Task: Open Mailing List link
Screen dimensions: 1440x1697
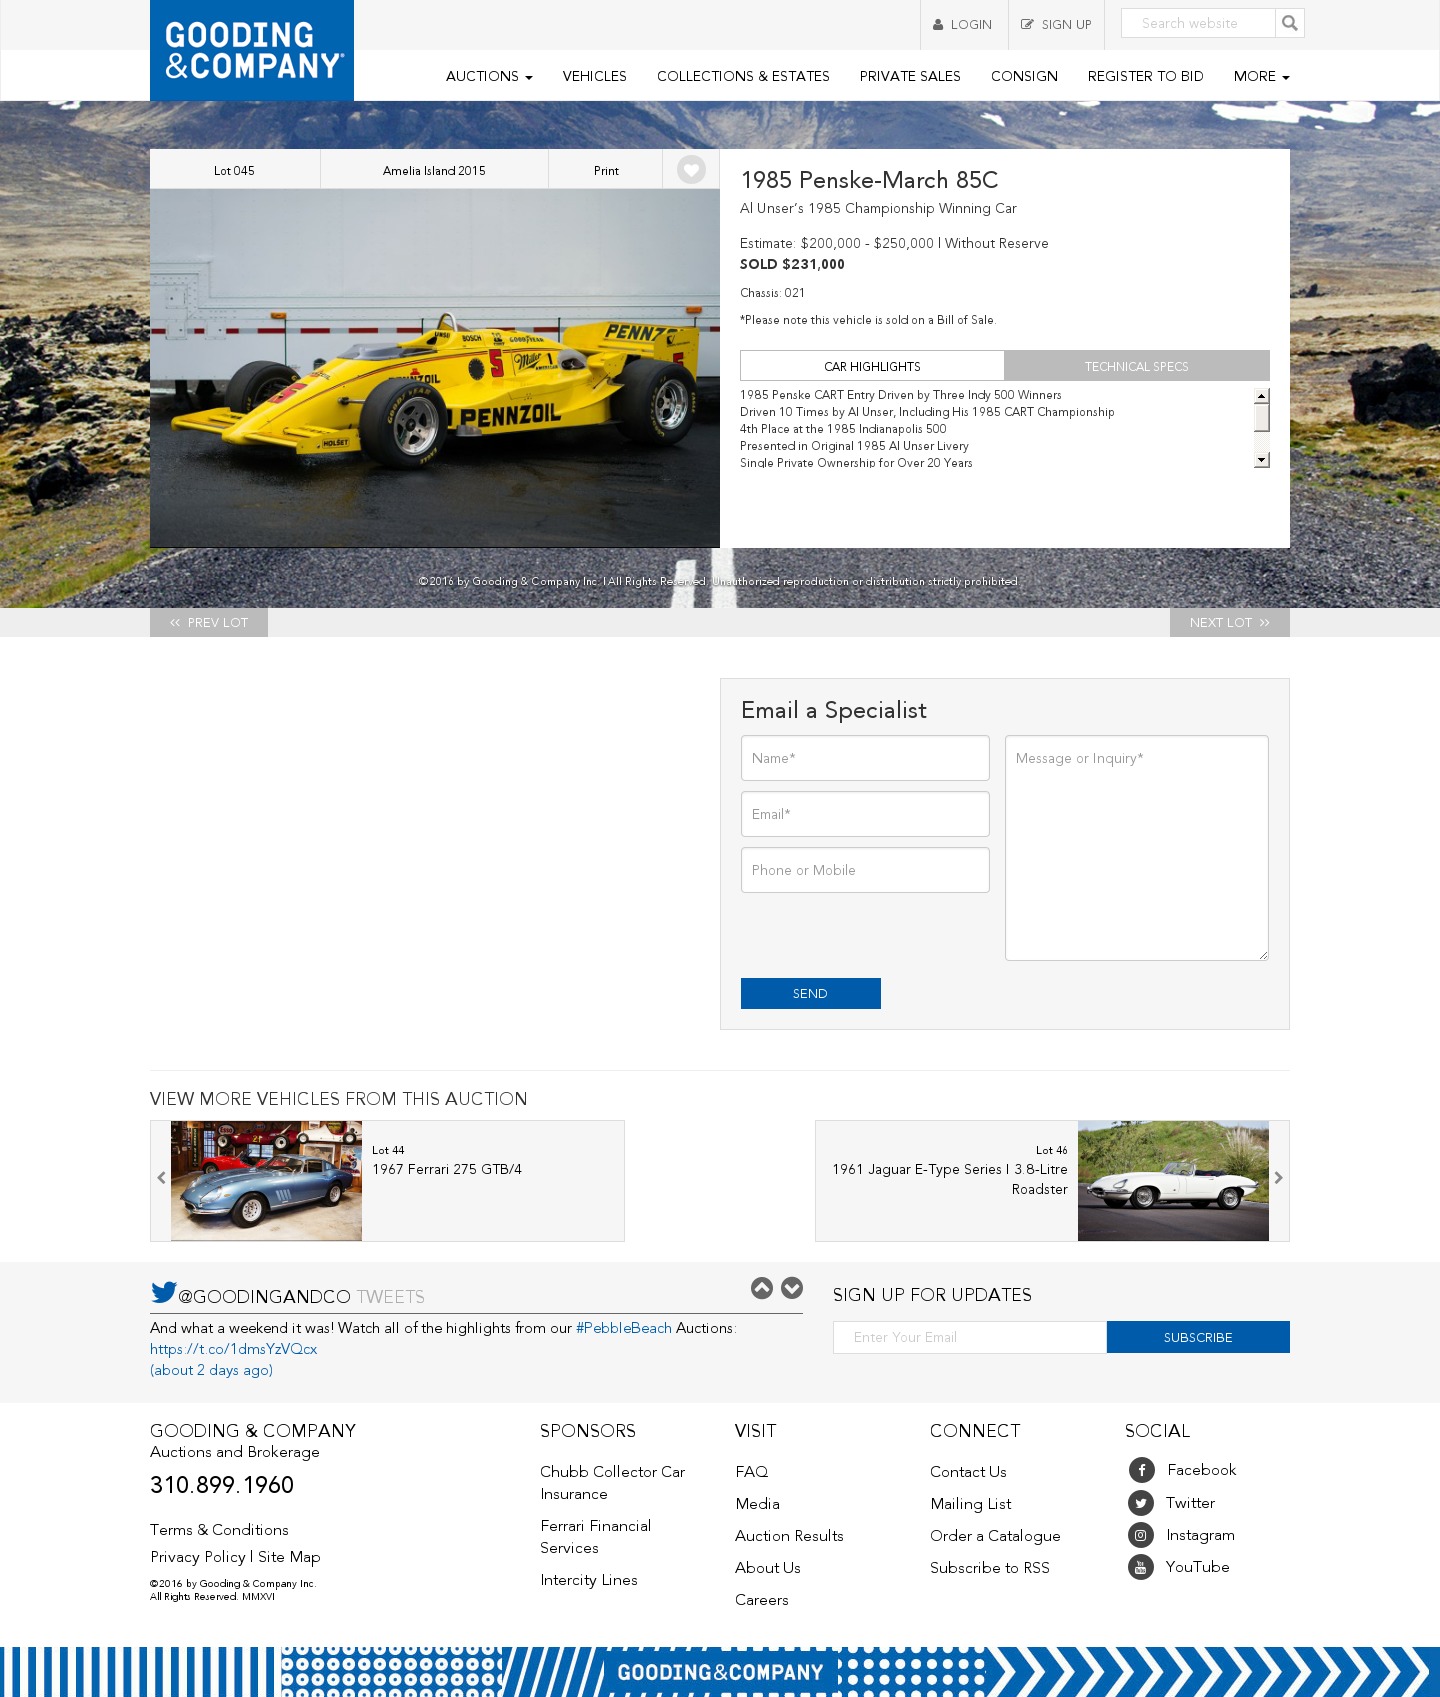Action: (x=970, y=1504)
